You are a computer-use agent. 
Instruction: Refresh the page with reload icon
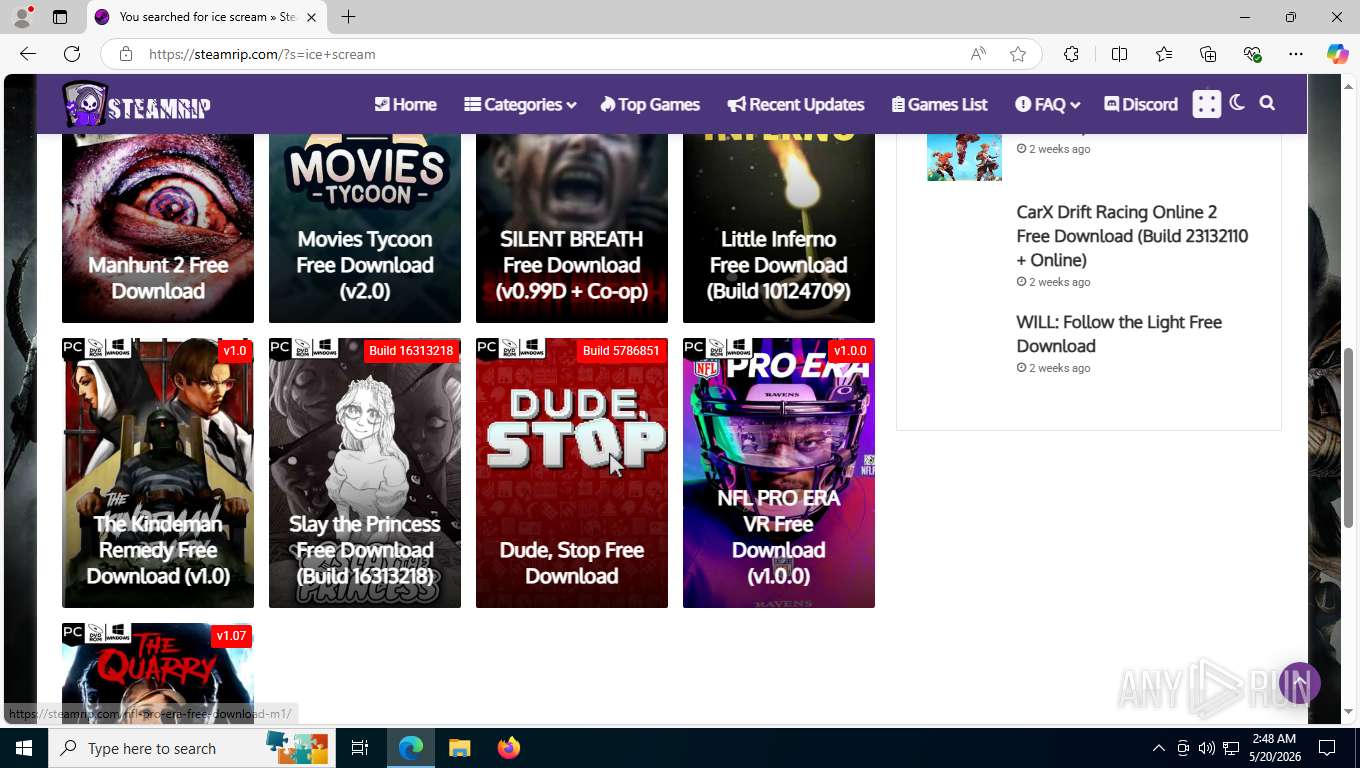point(72,54)
